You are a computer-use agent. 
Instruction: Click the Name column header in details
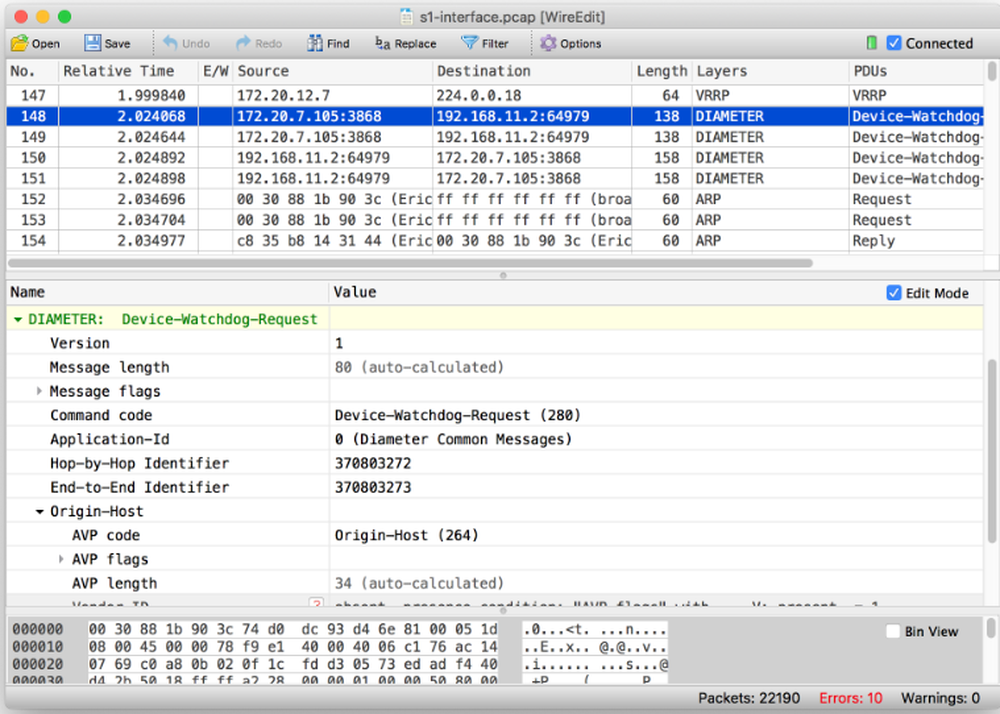point(168,293)
